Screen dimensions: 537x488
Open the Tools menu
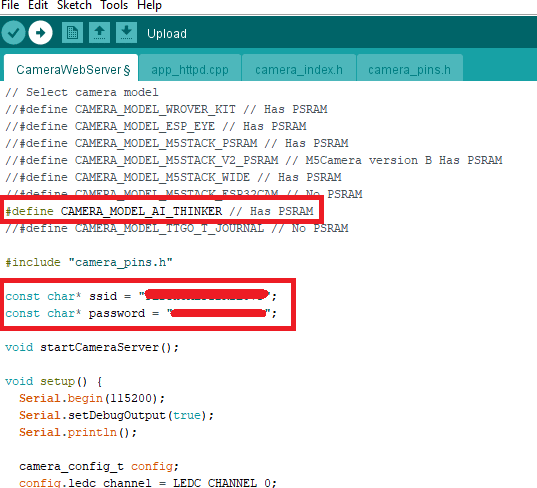click(x=114, y=5)
